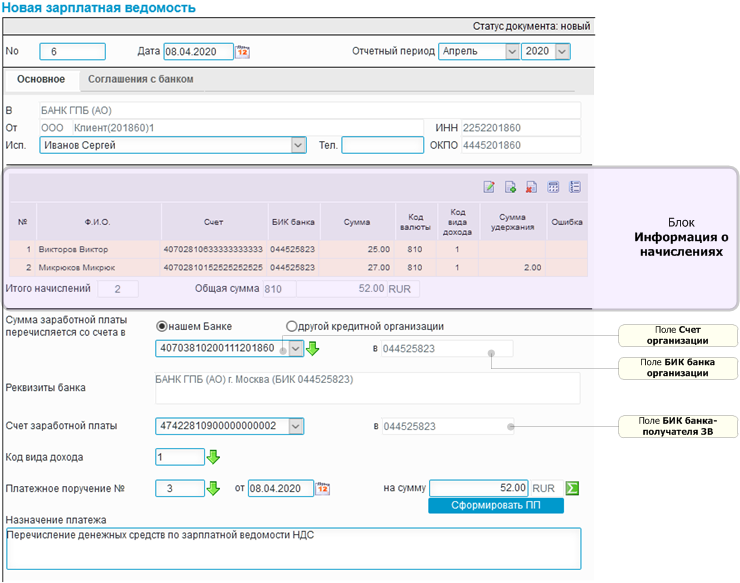Click the table view icon in accruals toolbar
The height and width of the screenshot is (583, 740).
[553, 187]
